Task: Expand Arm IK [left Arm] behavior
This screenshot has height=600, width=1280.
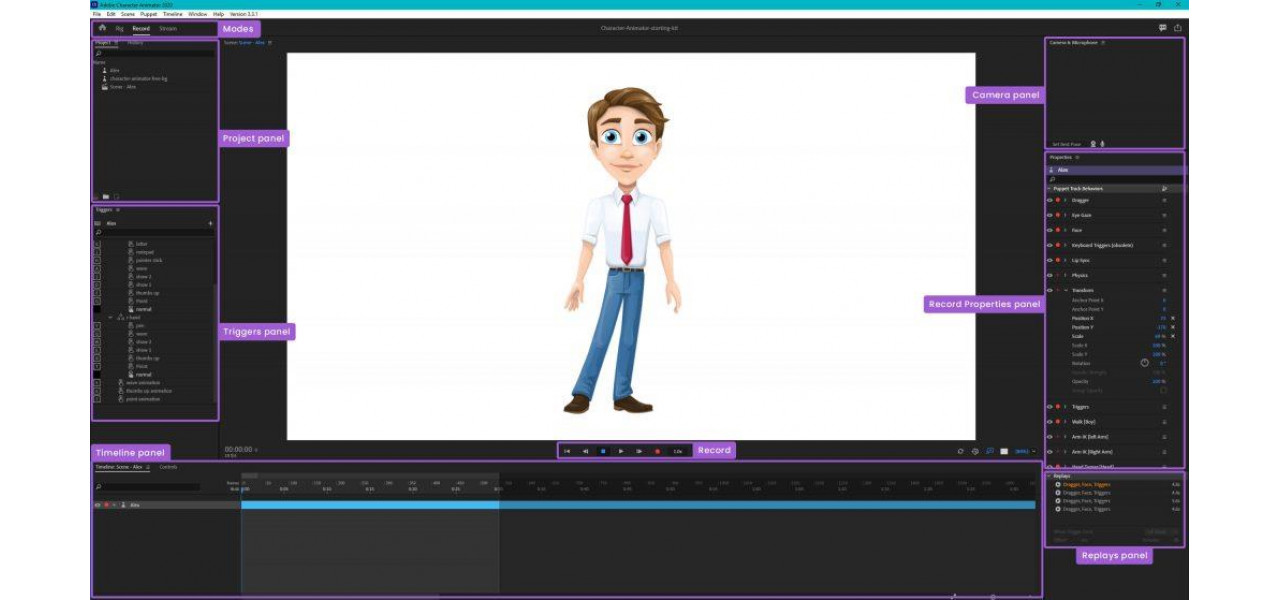Action: pos(1066,437)
